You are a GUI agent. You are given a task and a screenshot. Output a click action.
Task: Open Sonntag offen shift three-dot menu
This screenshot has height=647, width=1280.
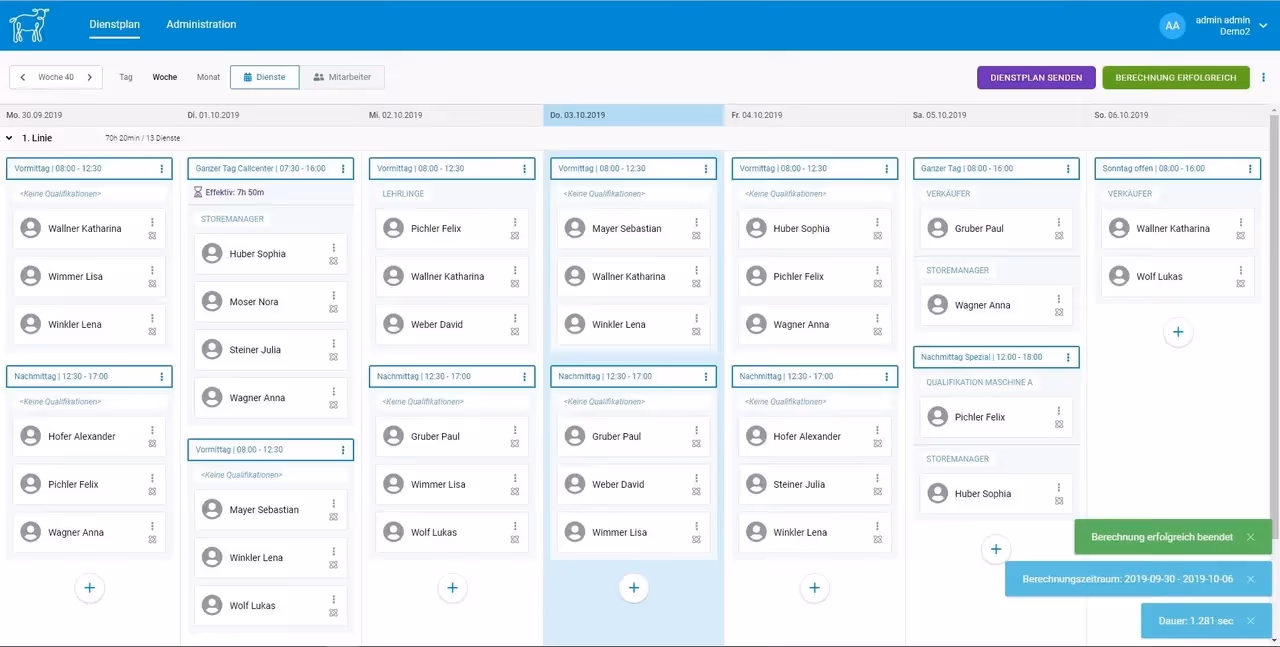click(1250, 169)
